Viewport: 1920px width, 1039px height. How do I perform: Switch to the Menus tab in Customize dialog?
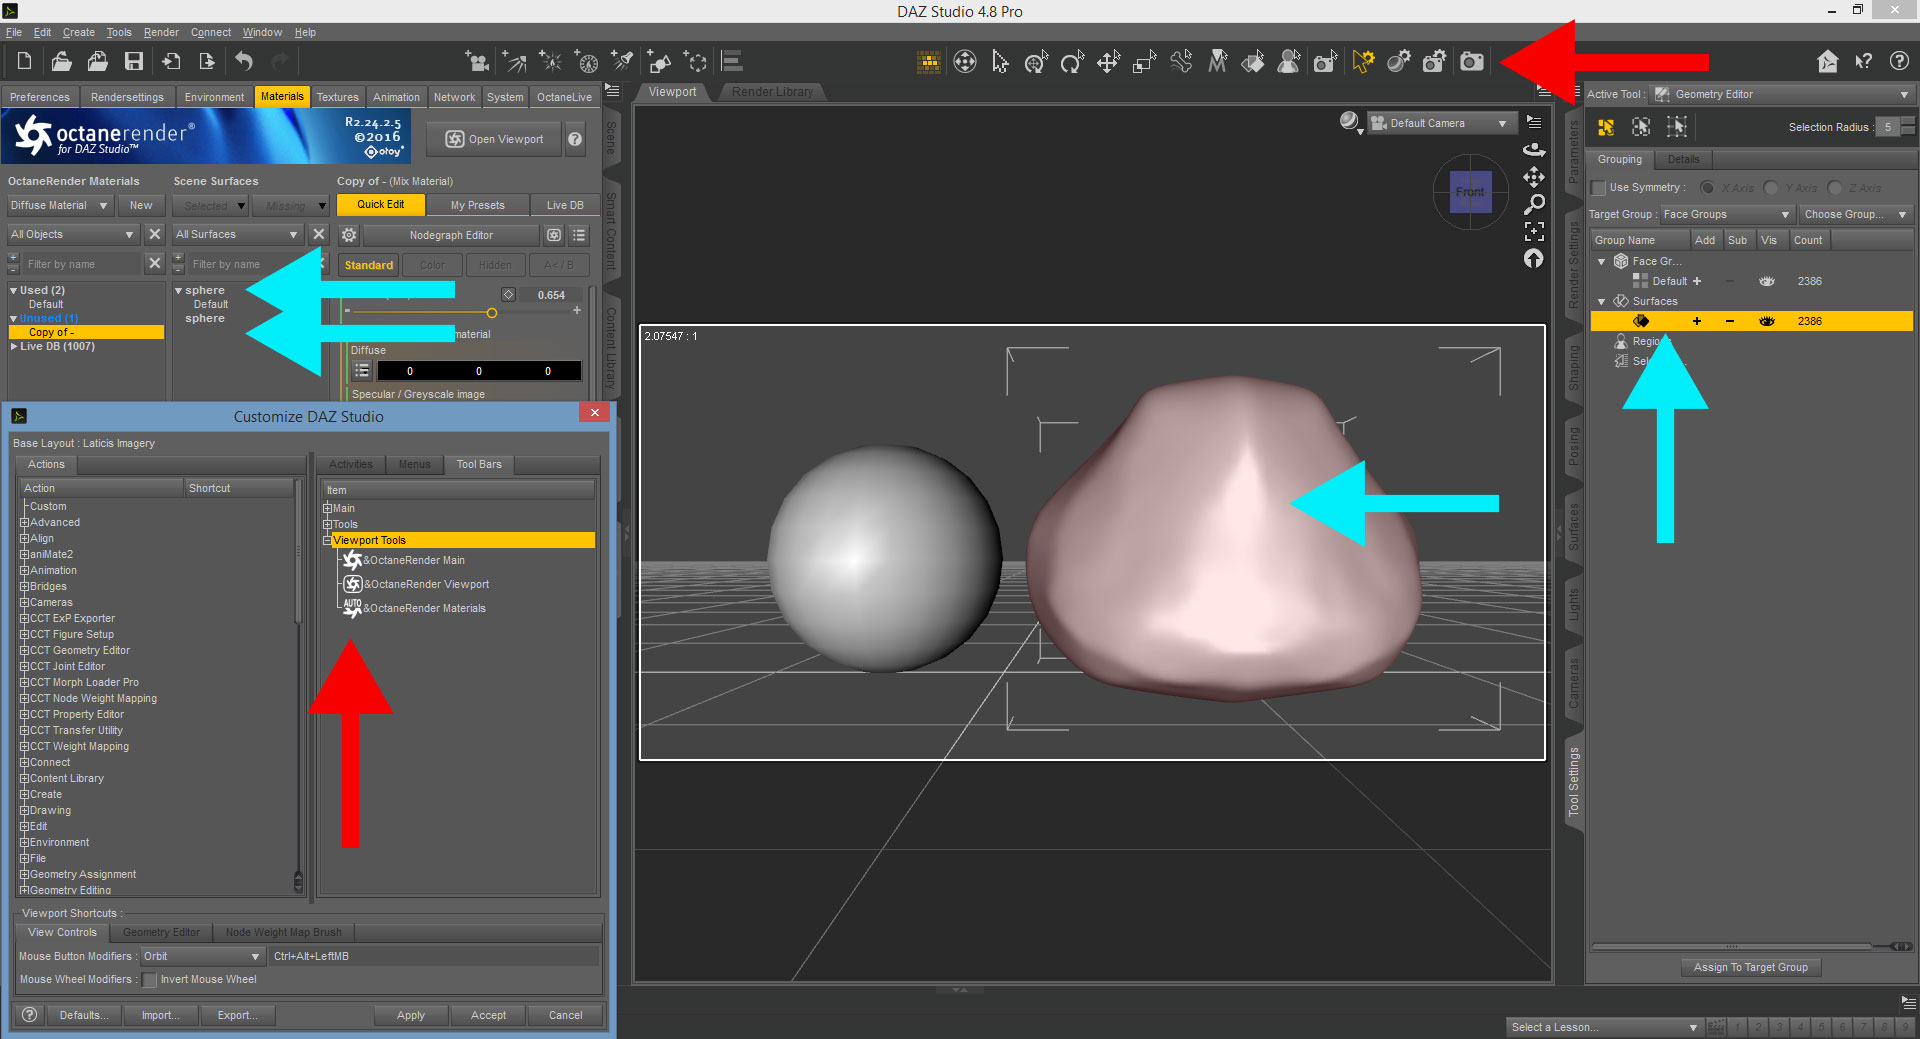click(x=414, y=464)
